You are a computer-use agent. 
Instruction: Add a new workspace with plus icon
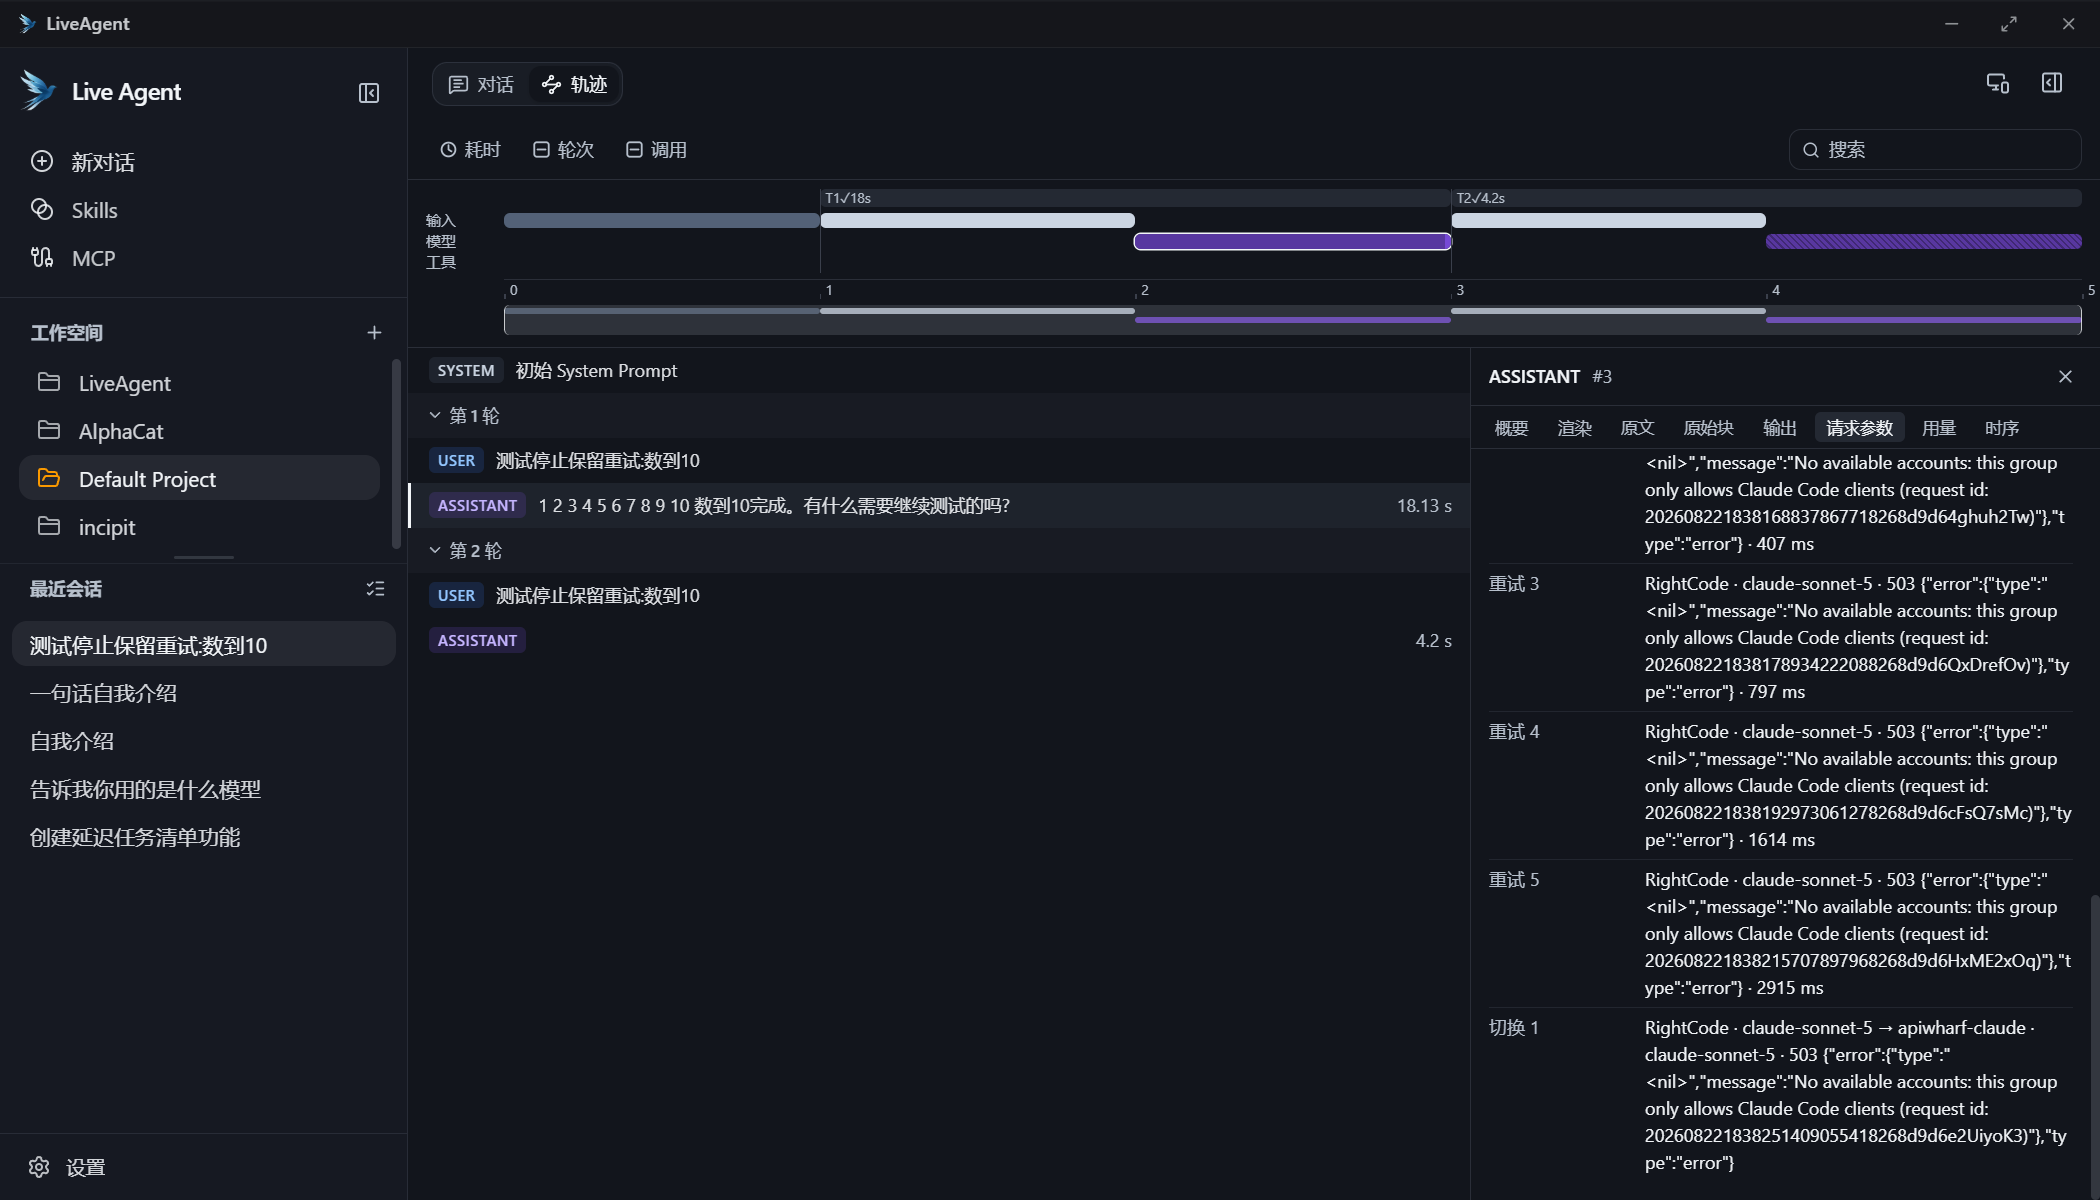click(374, 333)
